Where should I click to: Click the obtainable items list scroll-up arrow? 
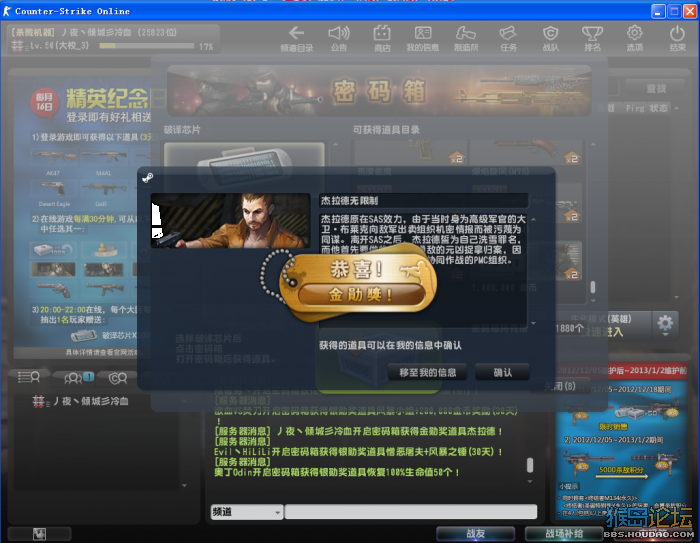[x=593, y=144]
